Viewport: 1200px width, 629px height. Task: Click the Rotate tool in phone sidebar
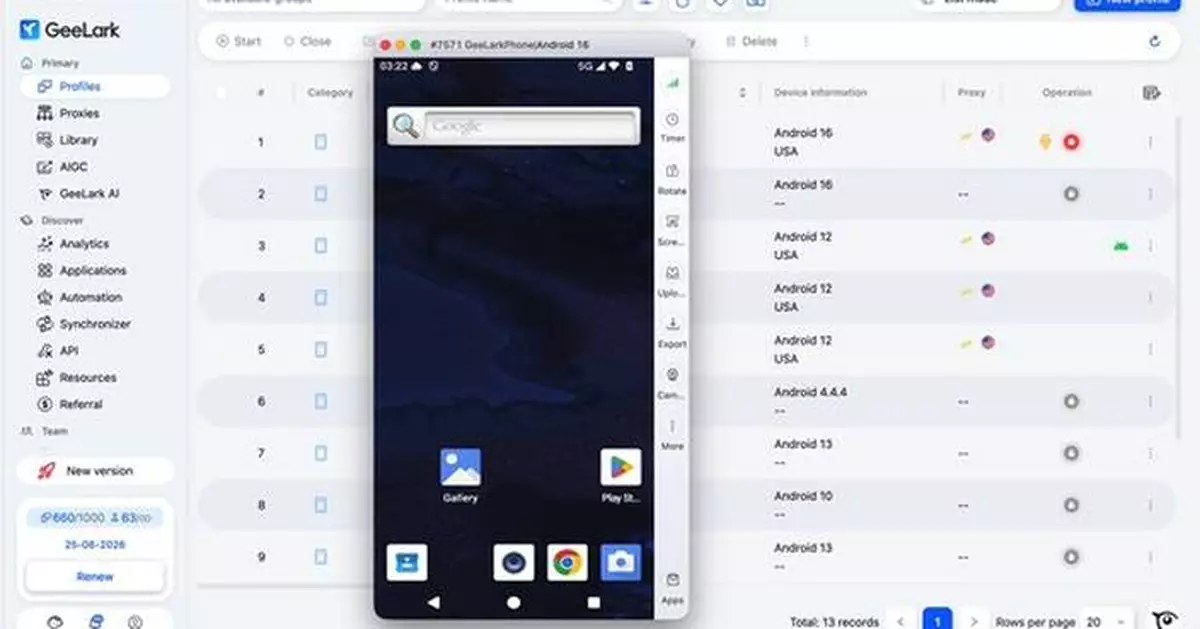point(672,179)
